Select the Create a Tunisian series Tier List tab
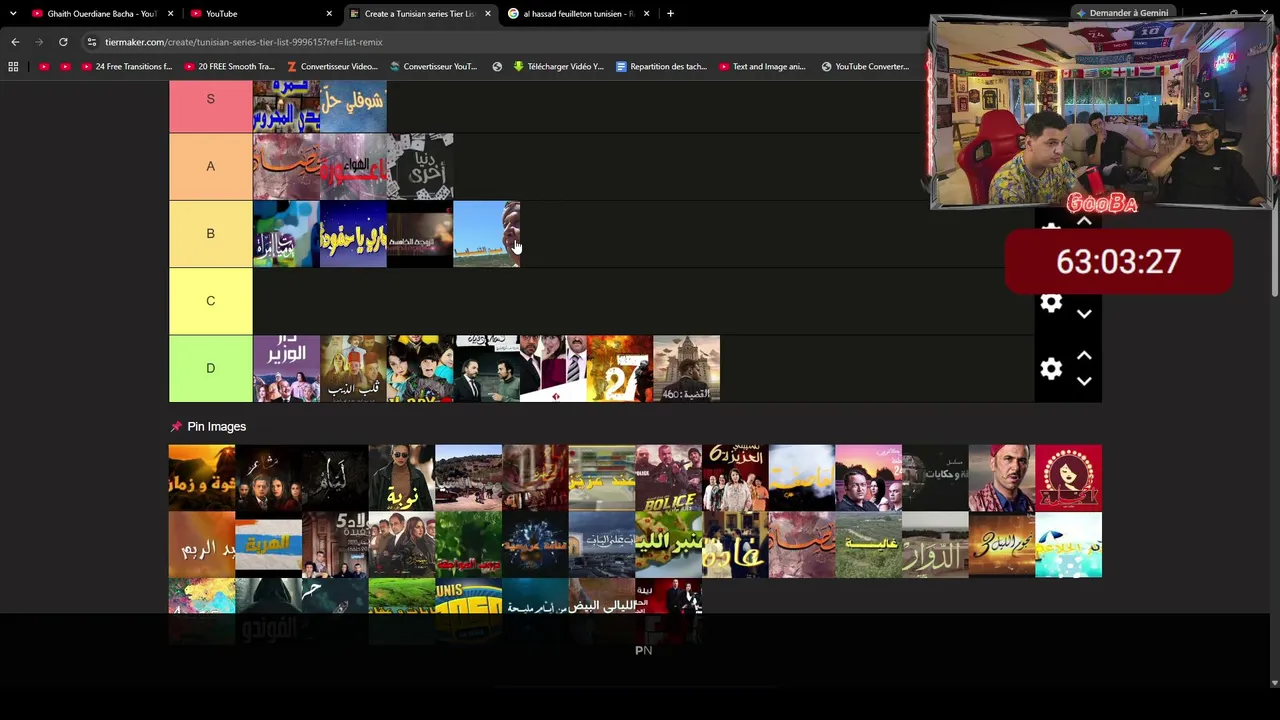 [x=420, y=14]
